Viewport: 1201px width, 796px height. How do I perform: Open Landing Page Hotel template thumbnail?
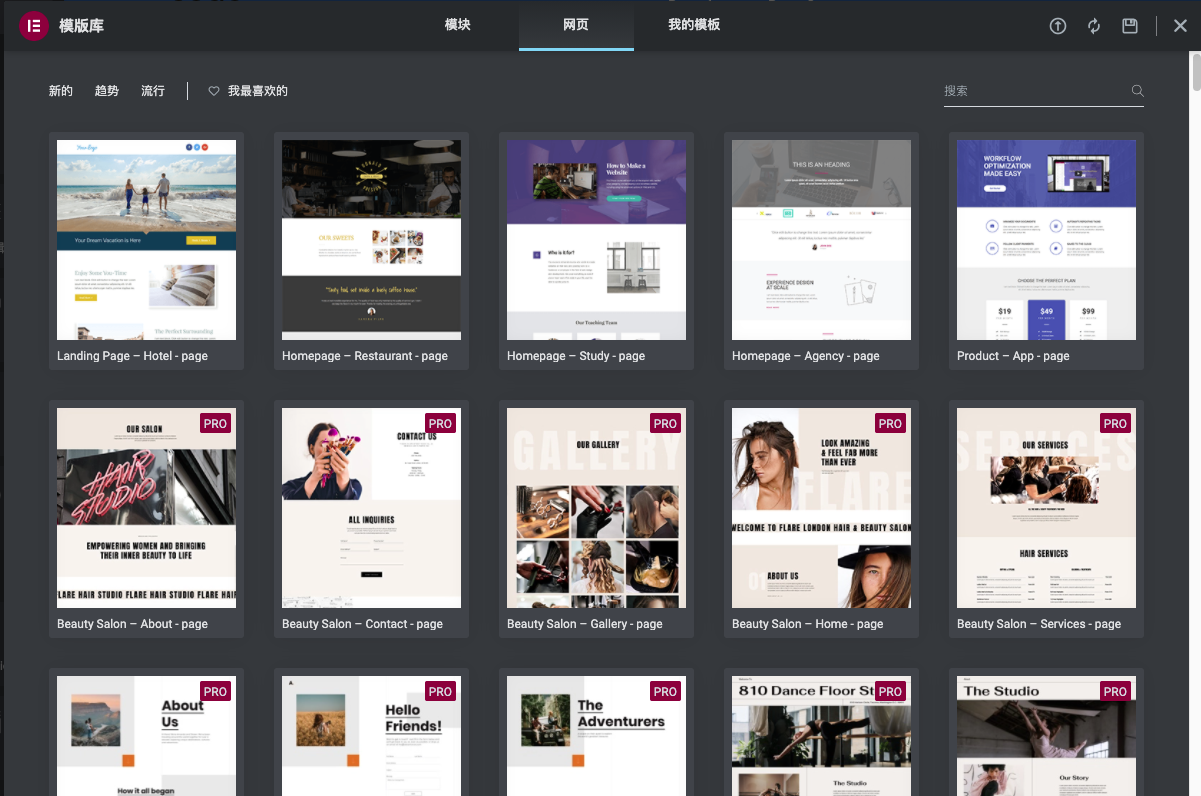click(146, 240)
